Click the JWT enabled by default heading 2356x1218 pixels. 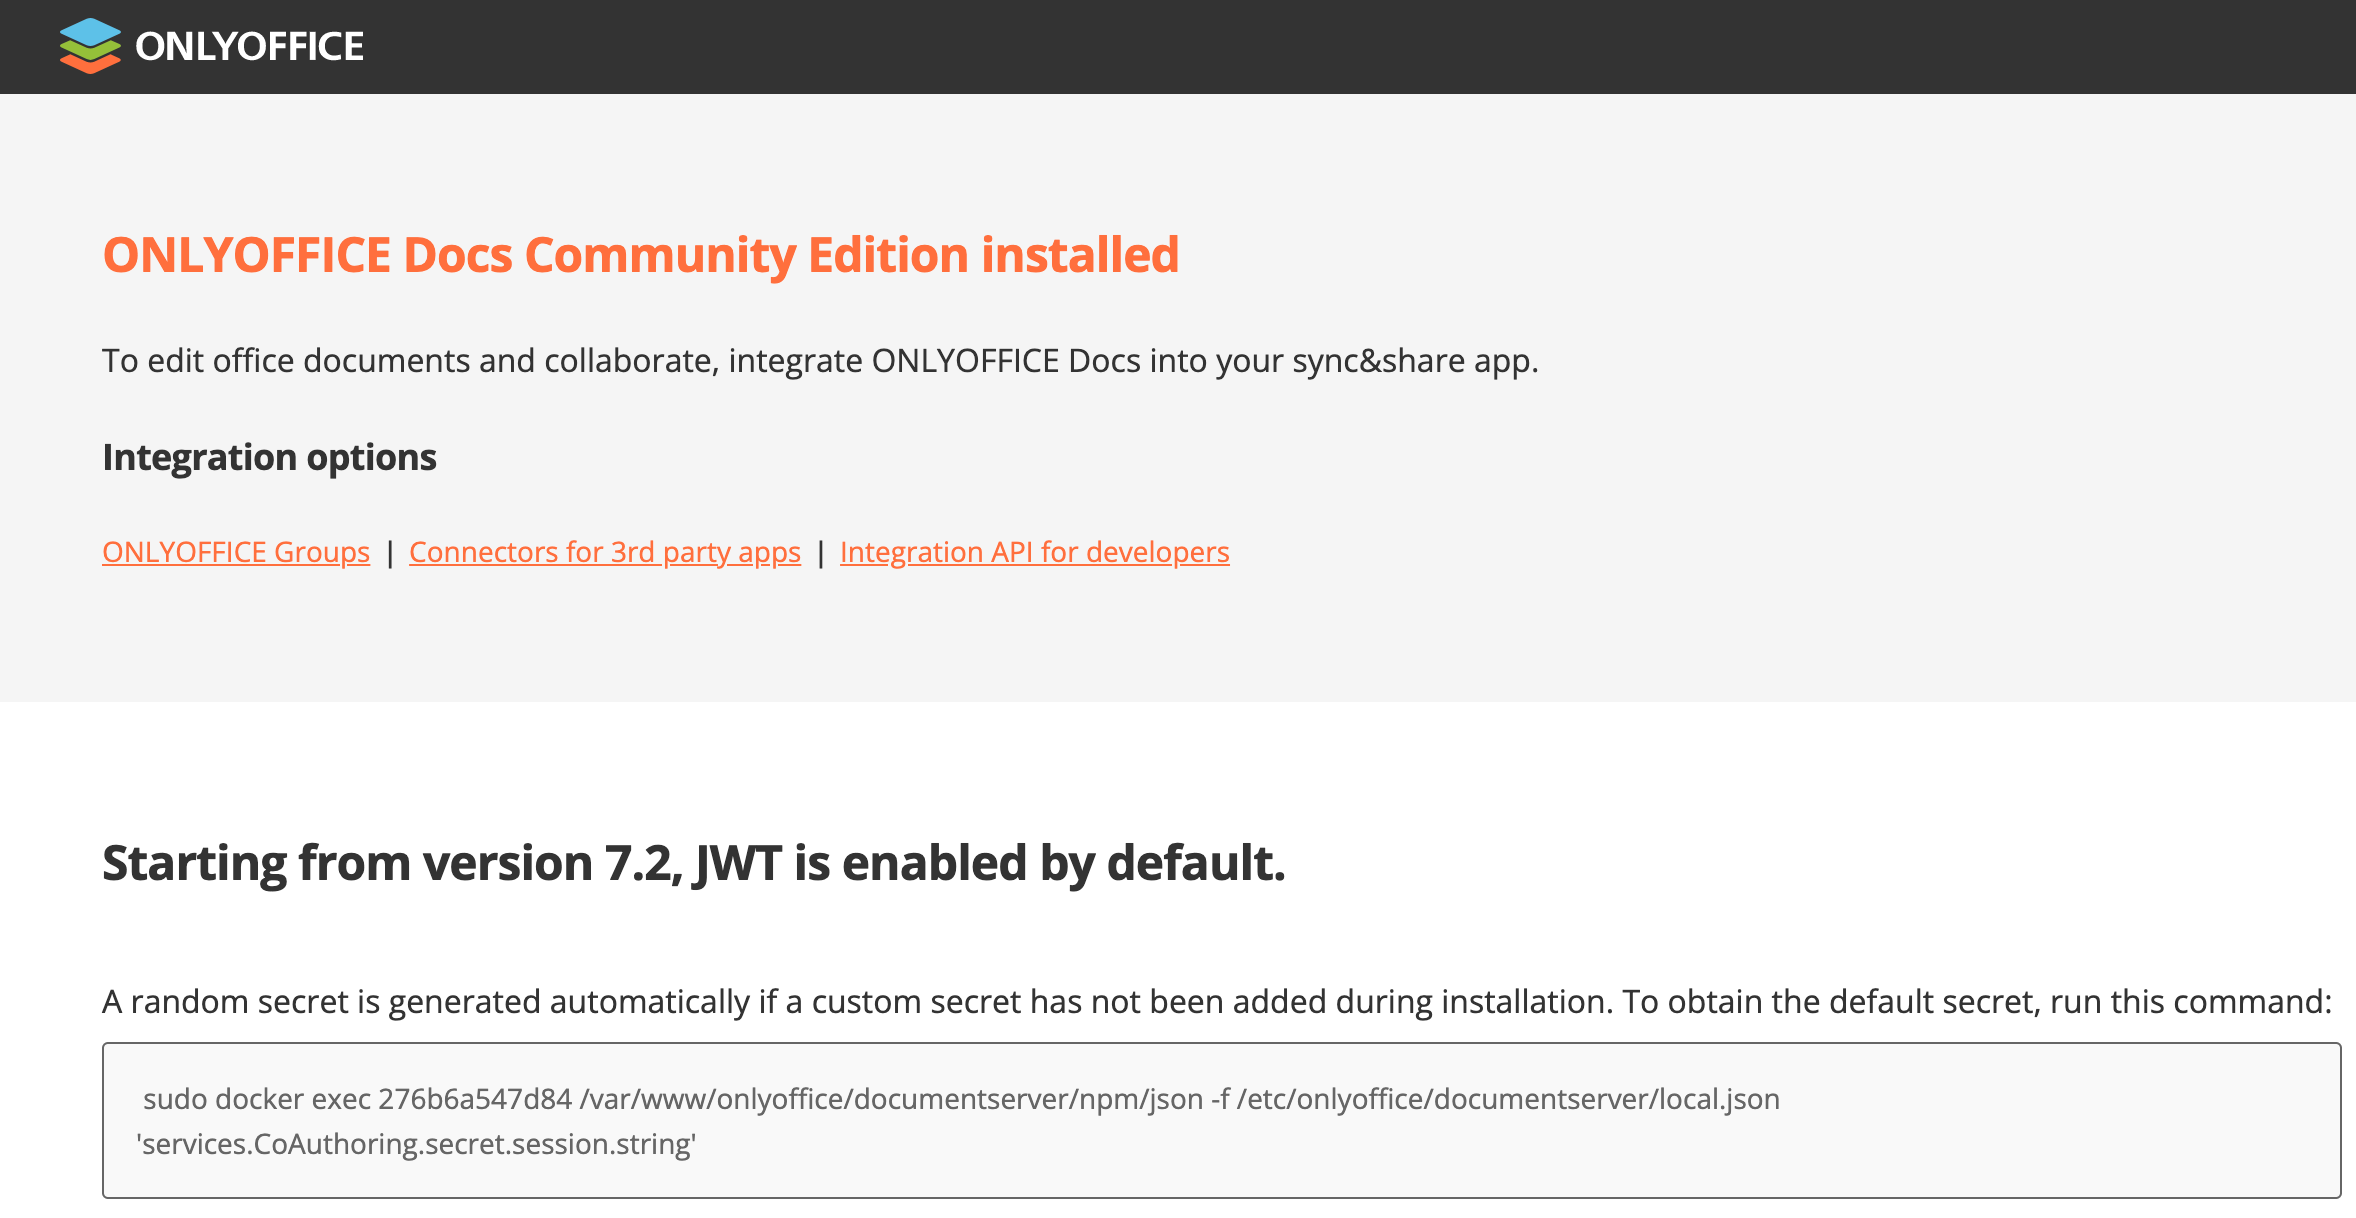pyautogui.click(x=693, y=863)
